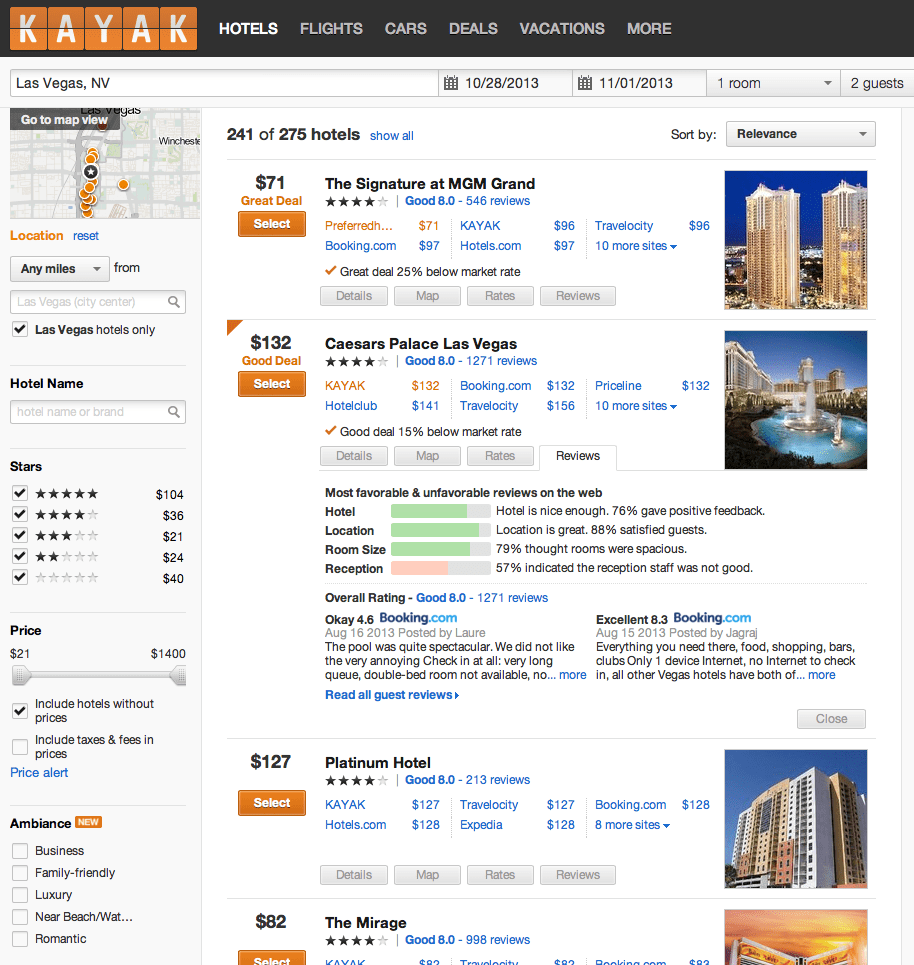Open the VACATIONS navigation tab
Screen dimensions: 914x965
562,29
